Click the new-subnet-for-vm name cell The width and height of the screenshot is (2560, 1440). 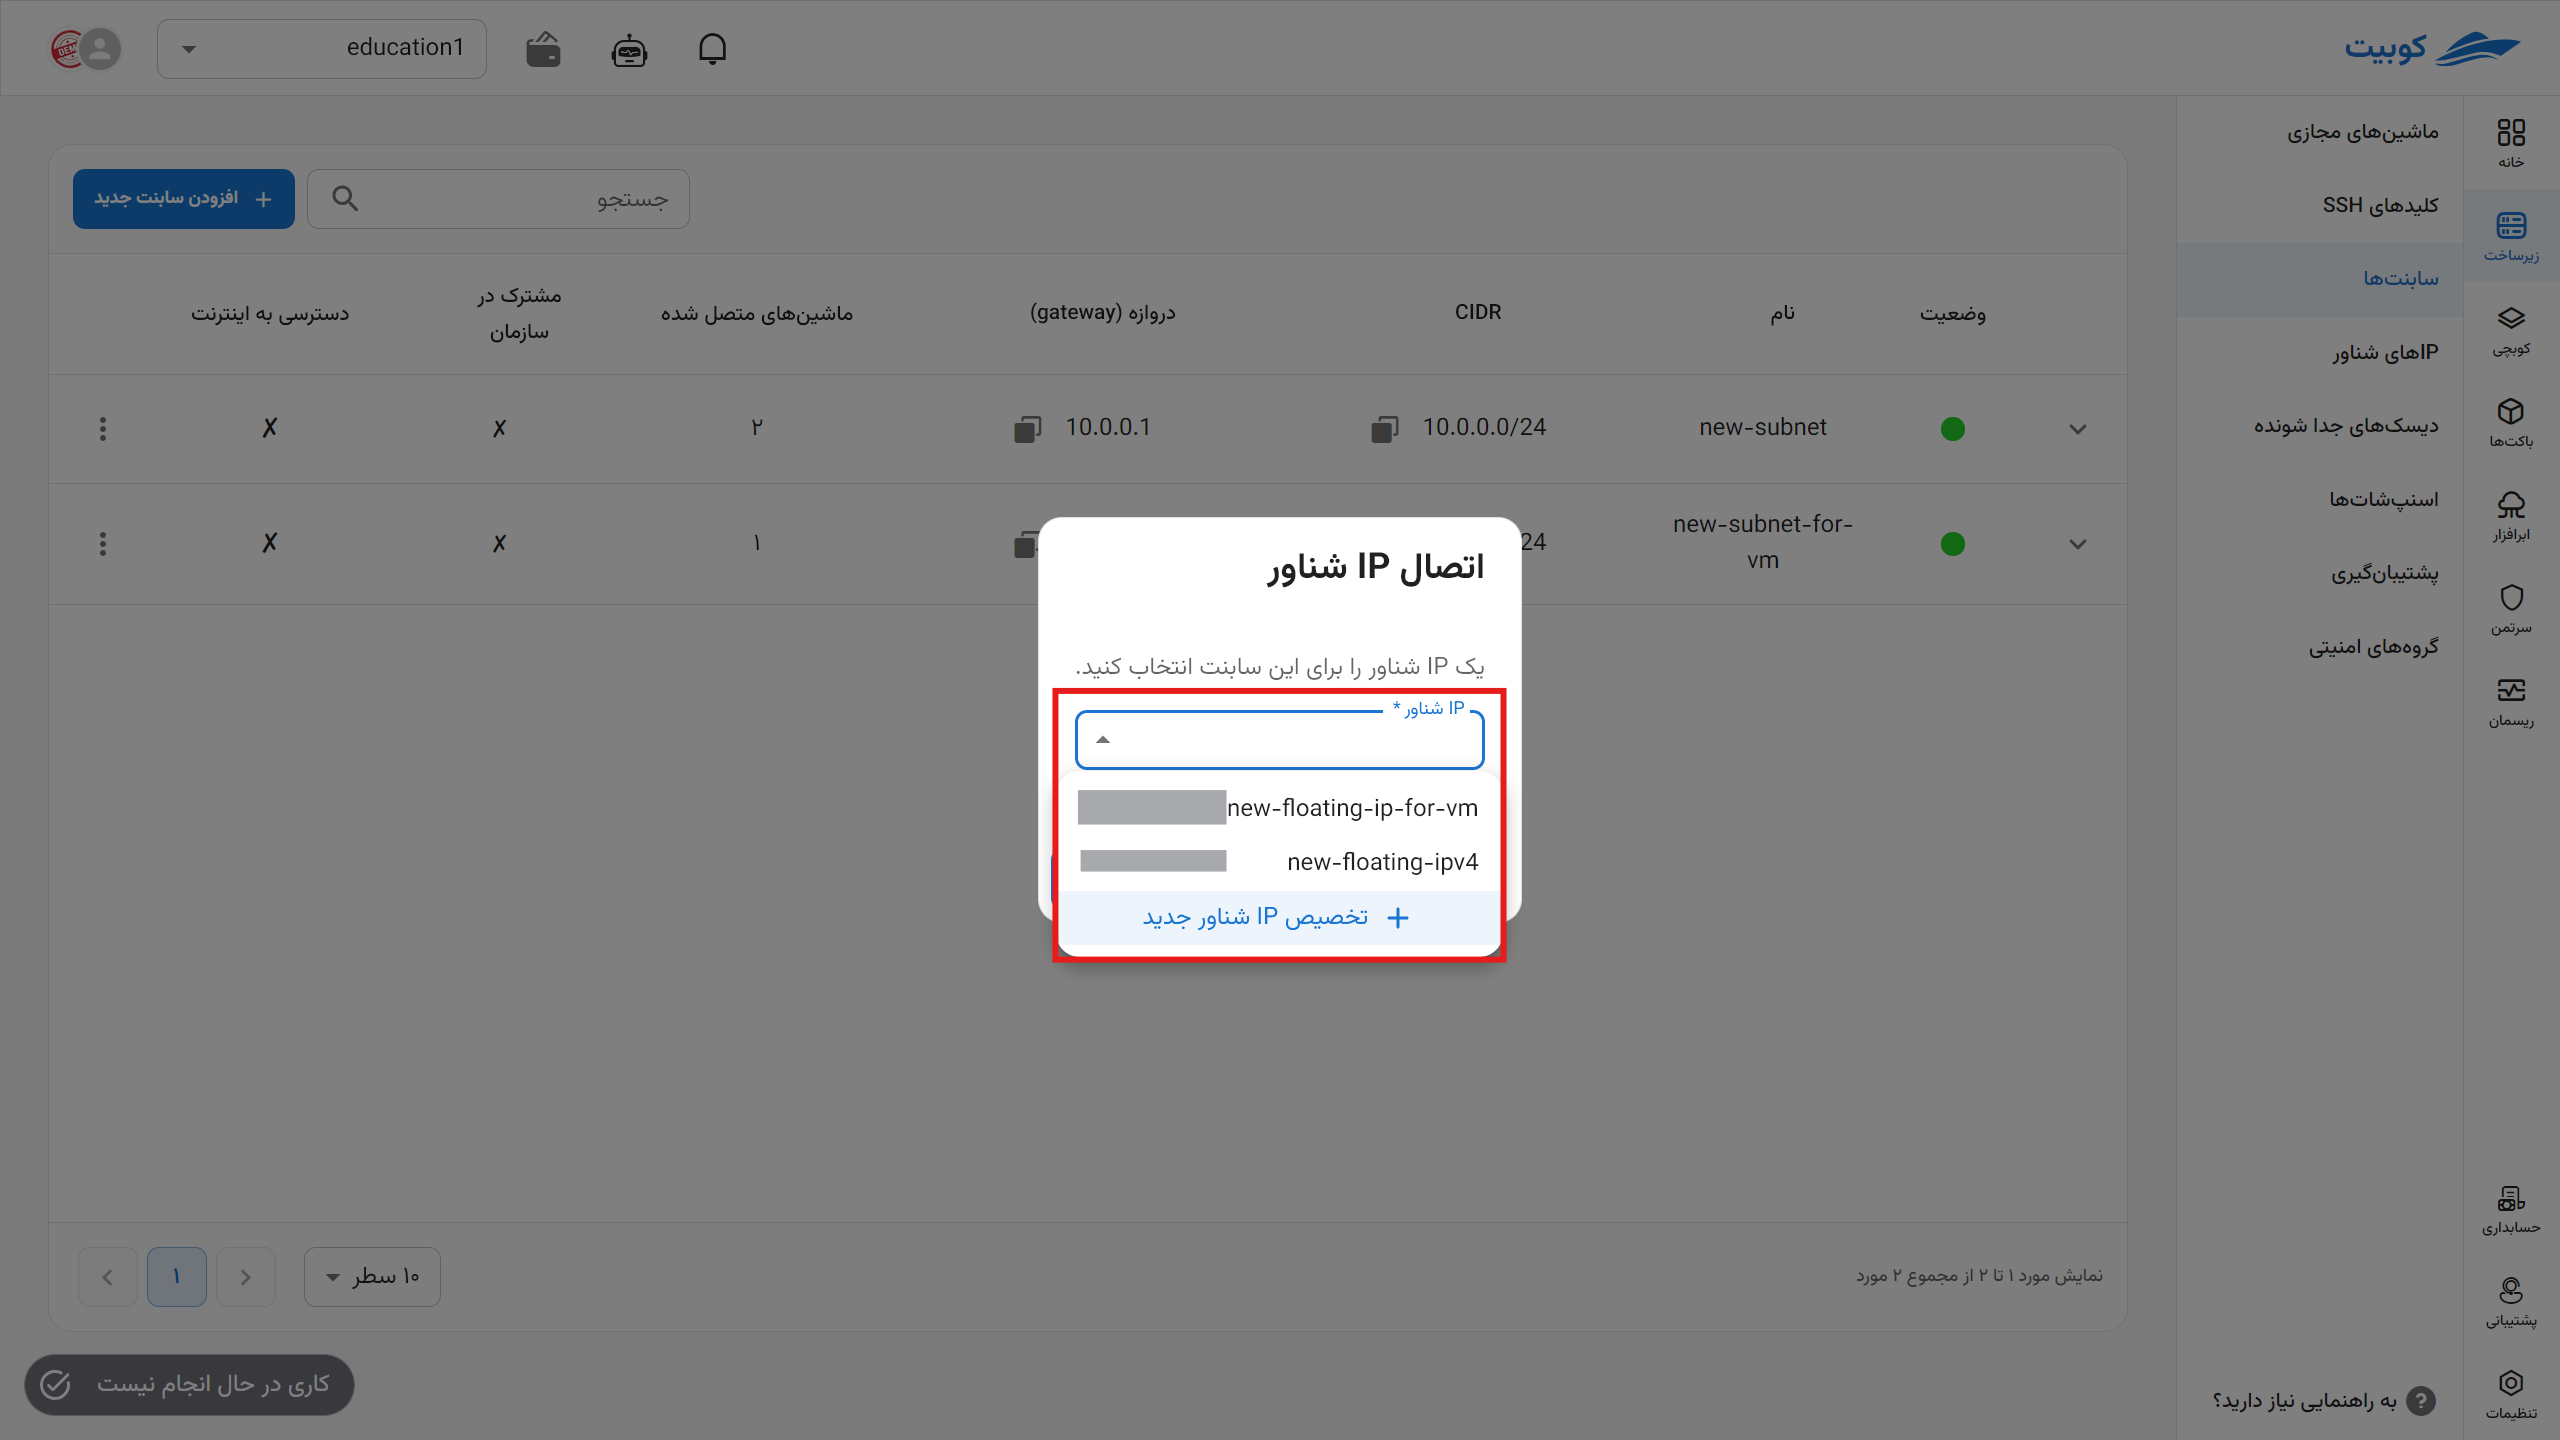pyautogui.click(x=1762, y=542)
